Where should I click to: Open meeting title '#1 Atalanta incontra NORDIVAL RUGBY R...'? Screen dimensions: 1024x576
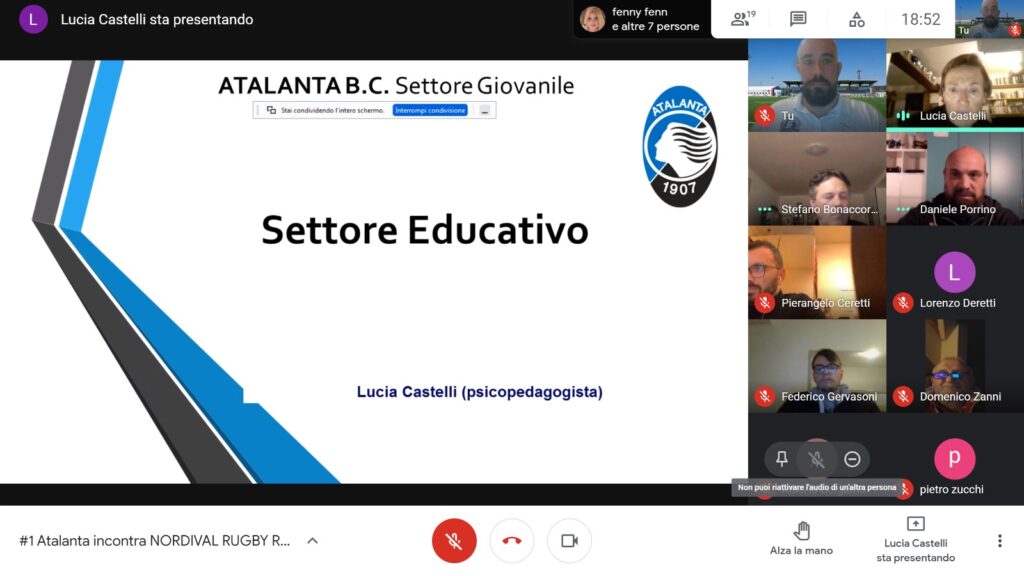(x=155, y=541)
